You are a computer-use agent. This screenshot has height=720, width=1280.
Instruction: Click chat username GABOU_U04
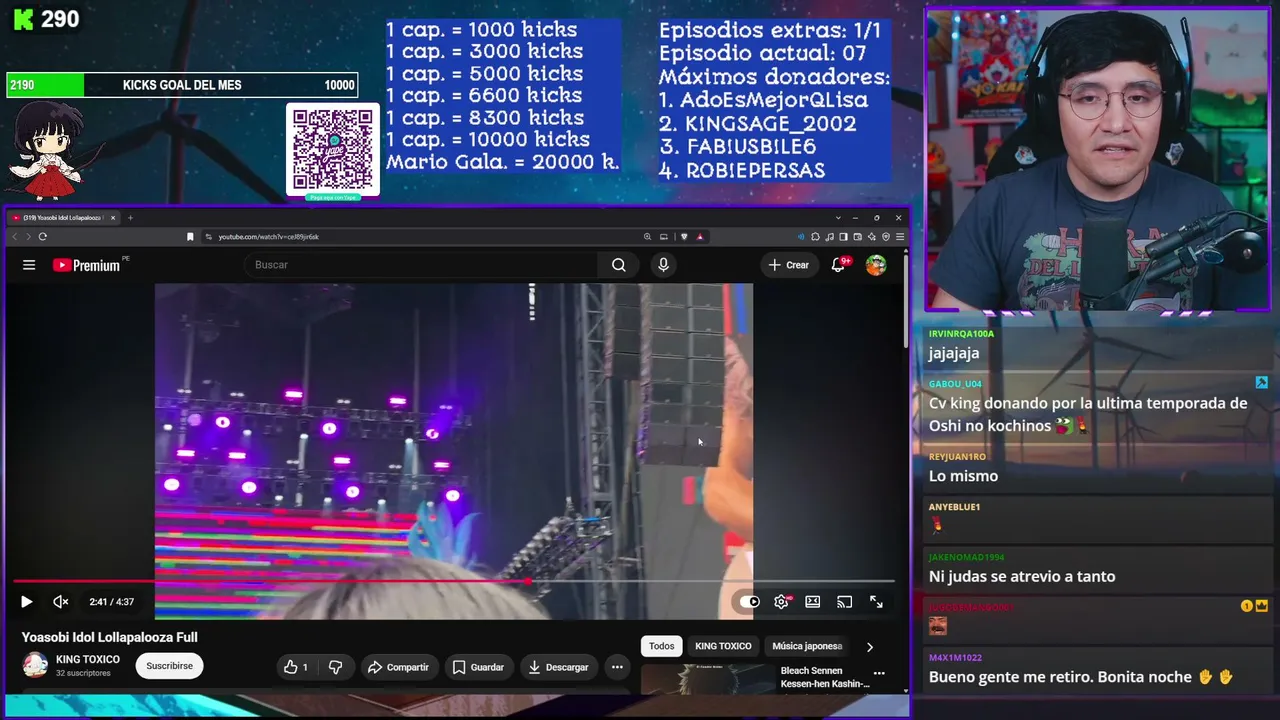955,384
